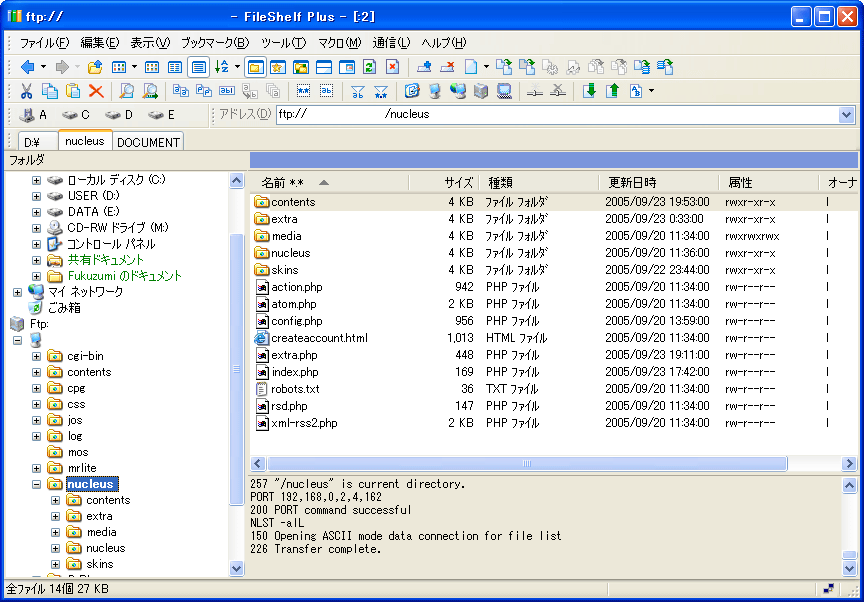This screenshot has height=602, width=864.
Task: Click the connect cable spark icon
Action: 534,91
